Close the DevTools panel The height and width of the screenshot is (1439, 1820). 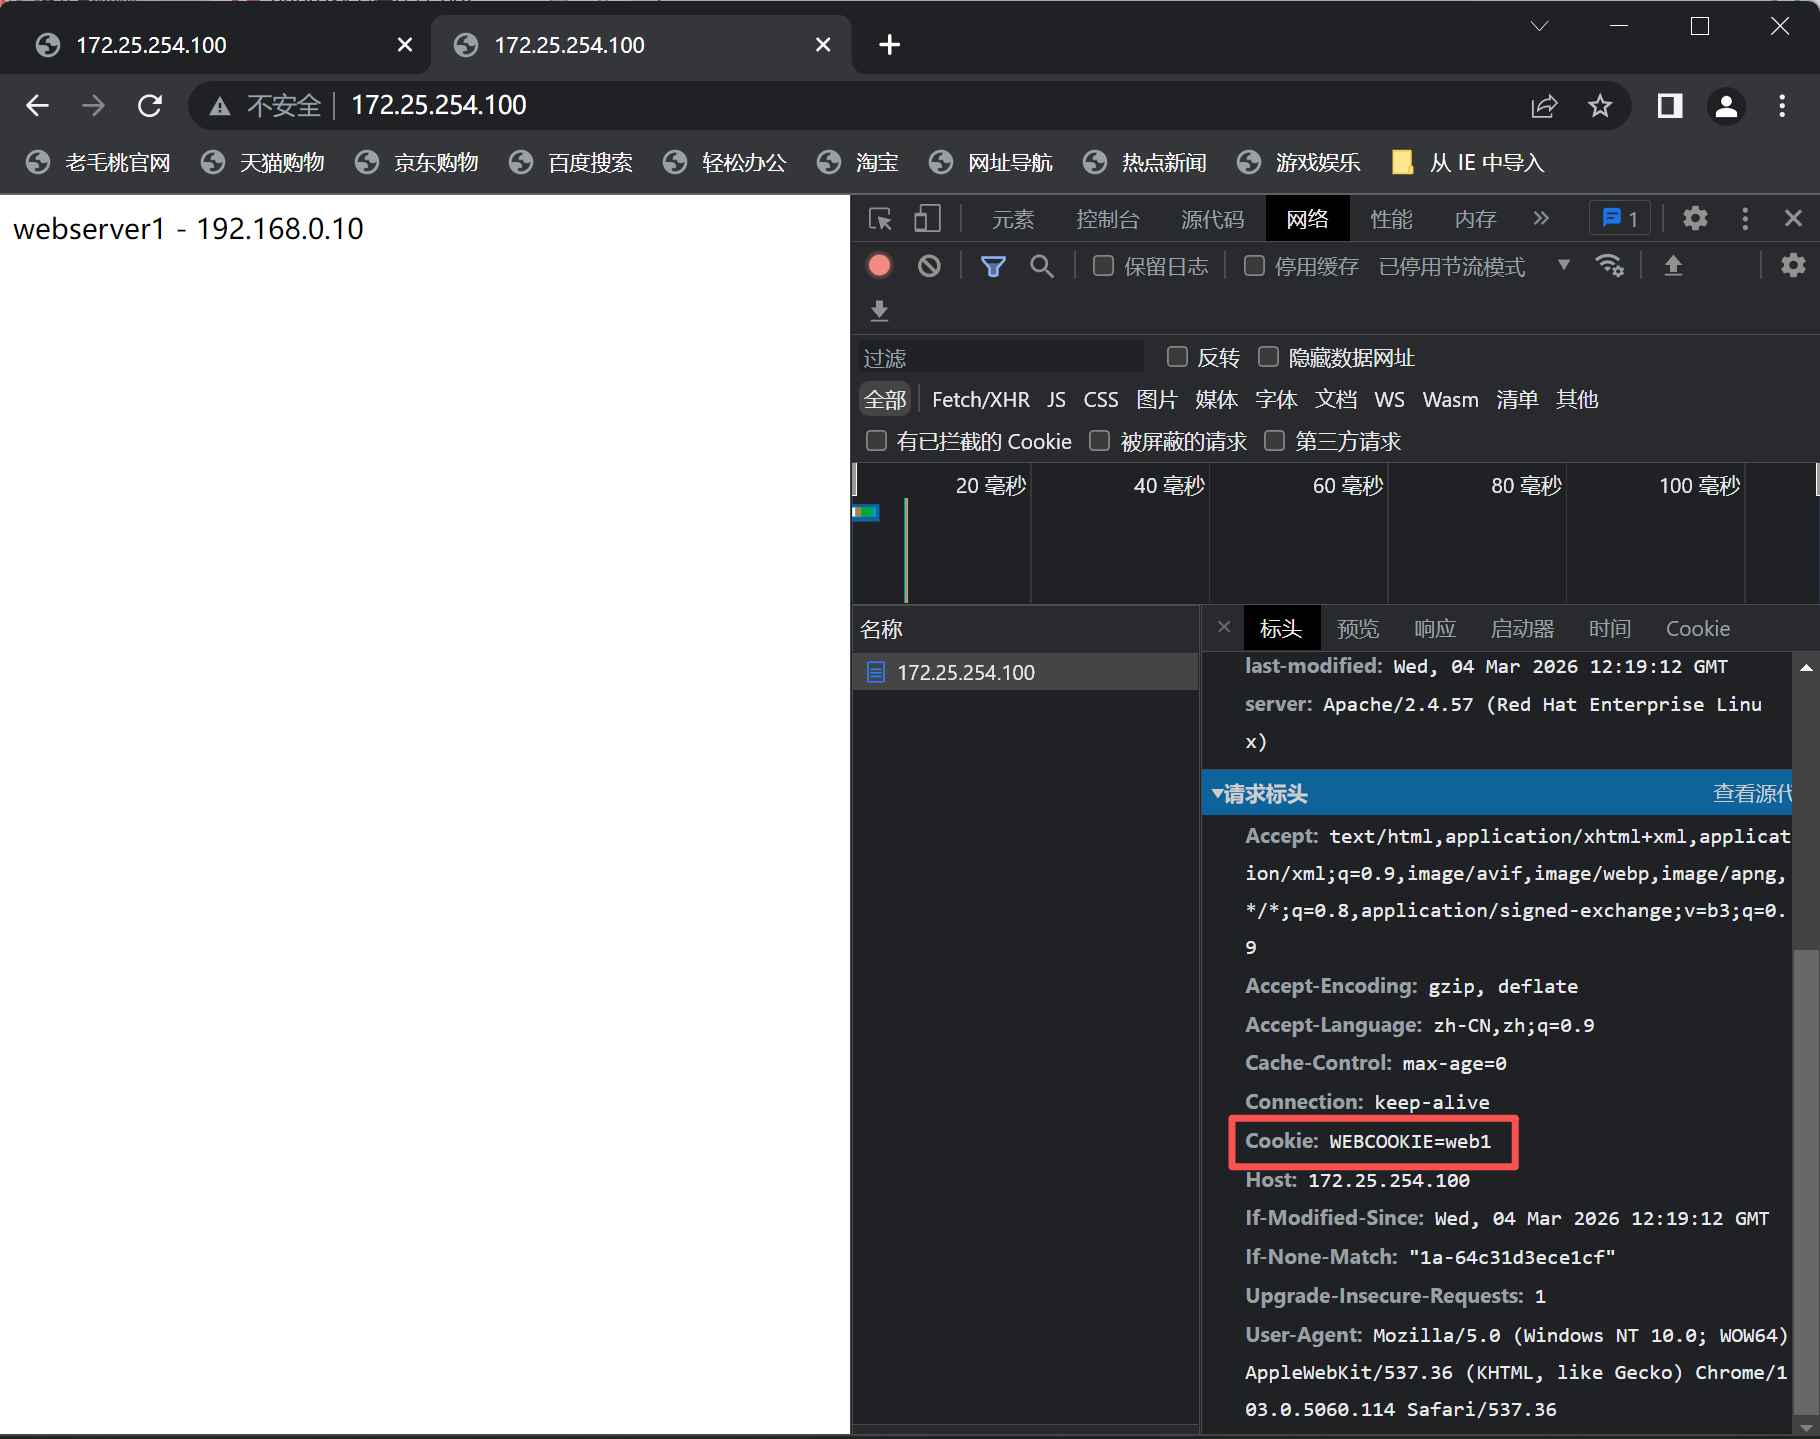tap(1793, 219)
